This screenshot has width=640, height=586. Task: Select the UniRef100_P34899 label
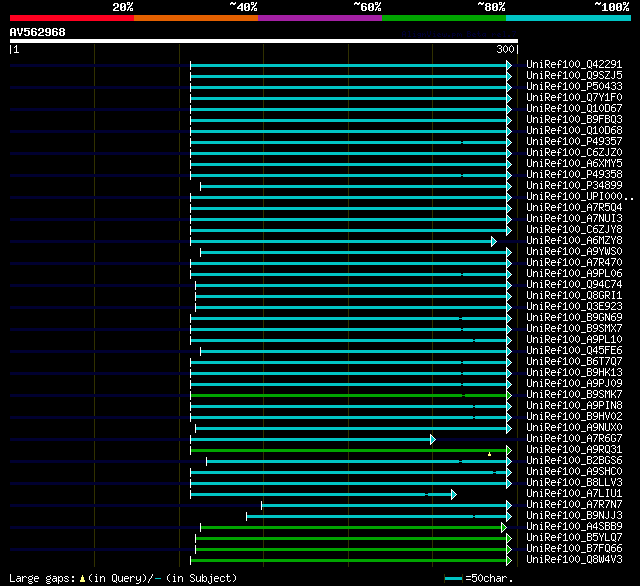[574, 186]
